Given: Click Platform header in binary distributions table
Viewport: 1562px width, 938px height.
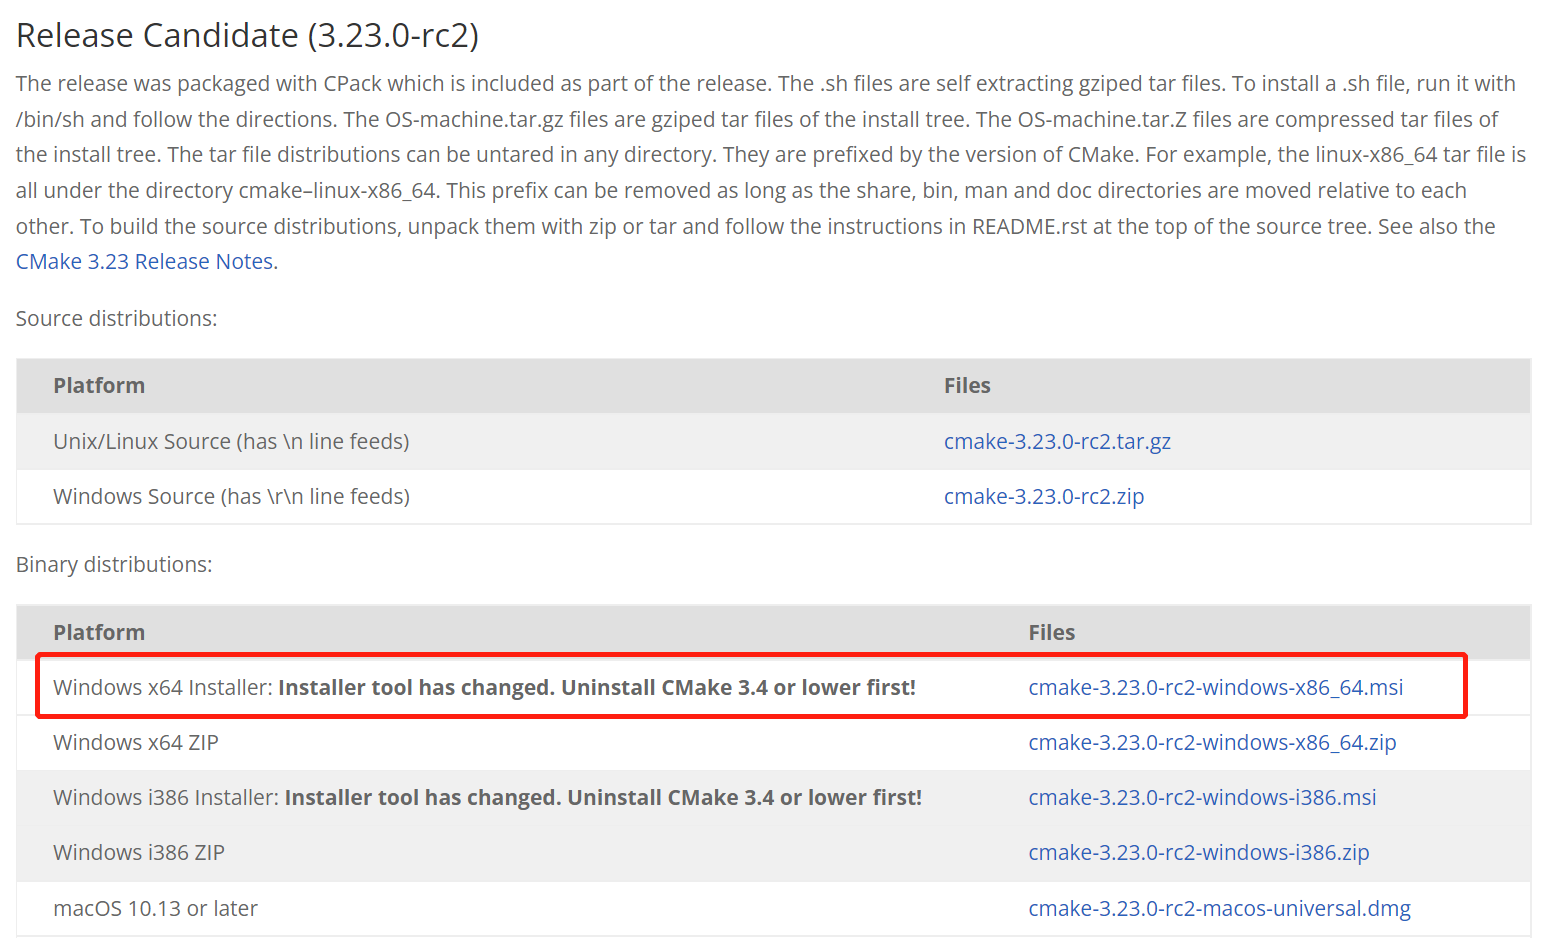Looking at the screenshot, I should point(99,633).
